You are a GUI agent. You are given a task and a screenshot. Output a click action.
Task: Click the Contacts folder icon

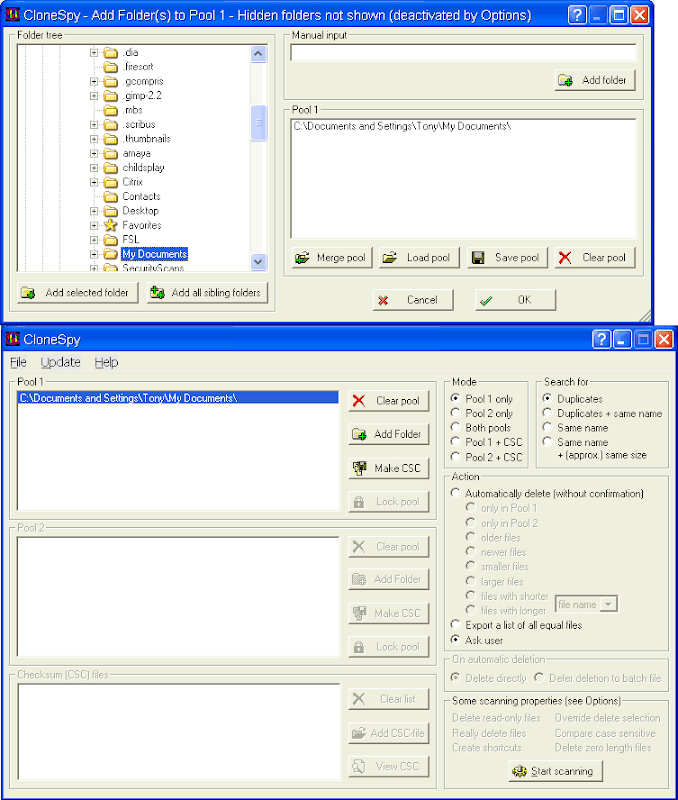[110, 196]
